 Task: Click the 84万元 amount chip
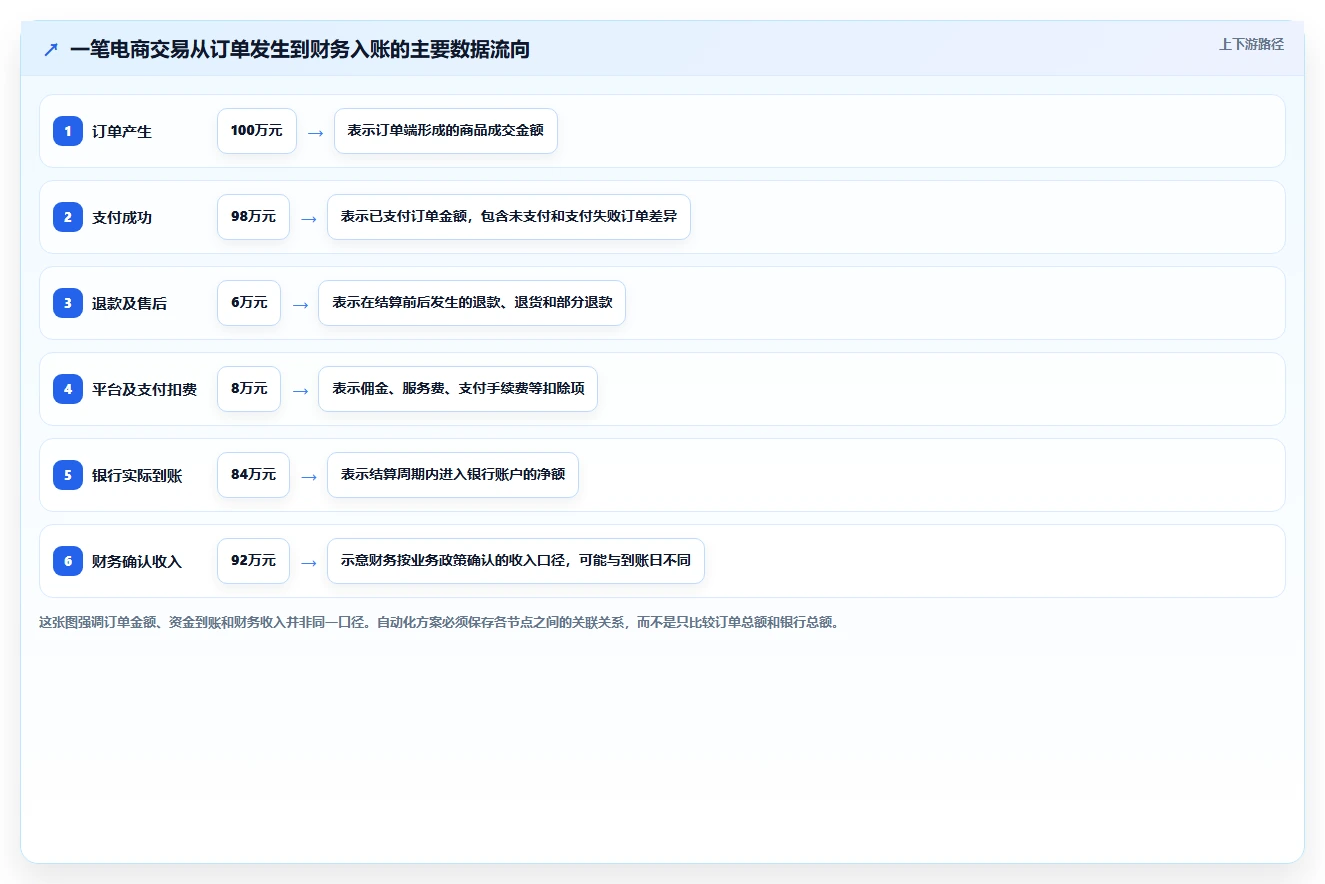[x=253, y=475]
